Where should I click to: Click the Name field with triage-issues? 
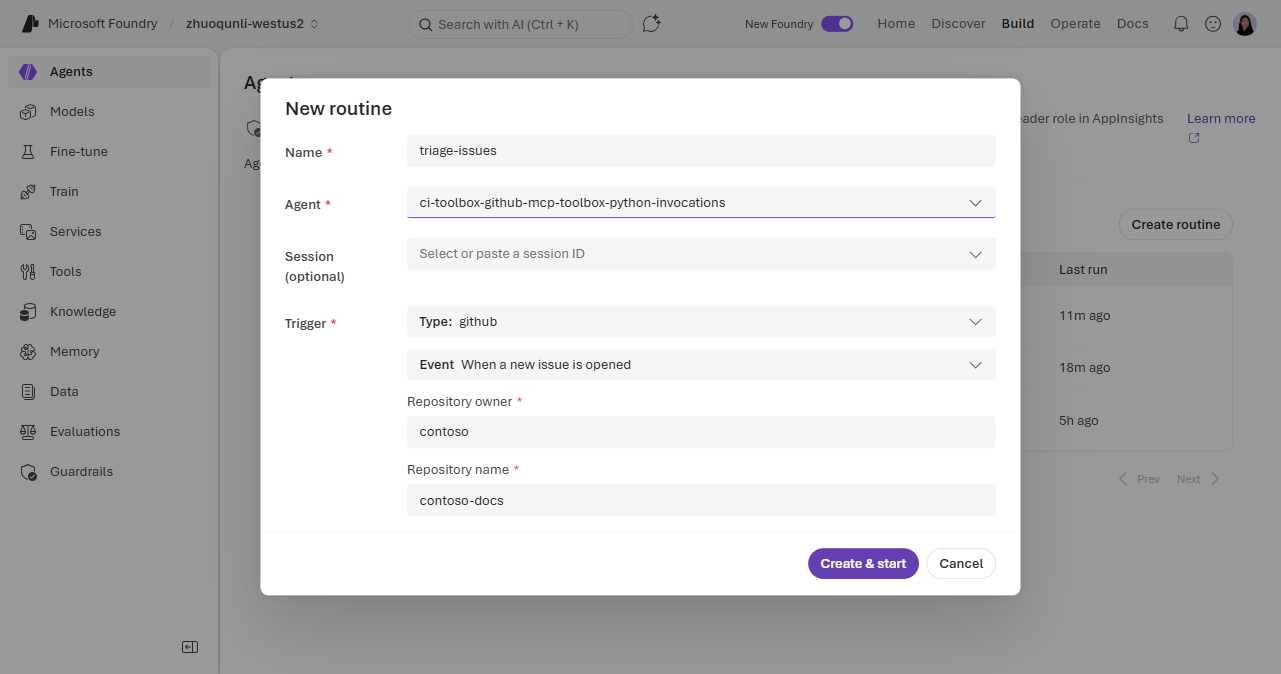point(701,151)
